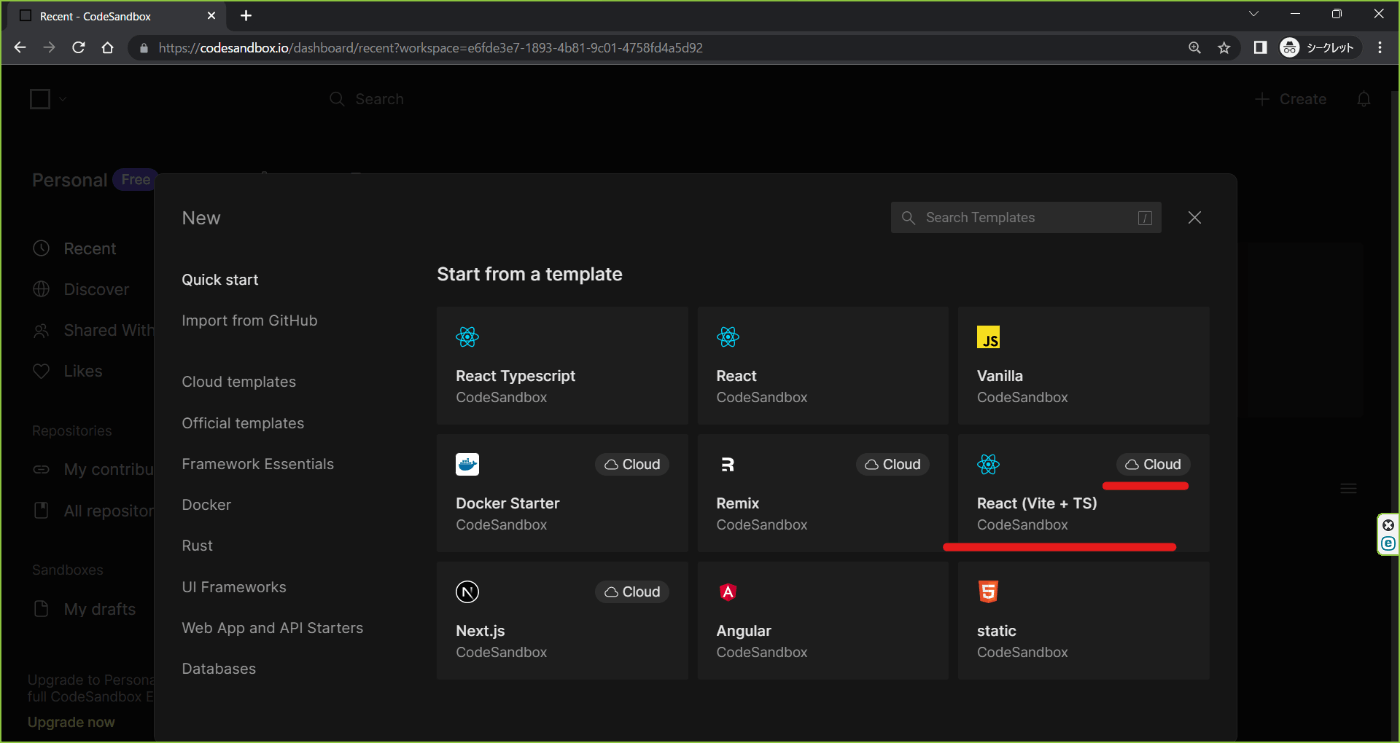1400x743 pixels.
Task: Open Likes in dashboard sidebar
Action: [83, 371]
